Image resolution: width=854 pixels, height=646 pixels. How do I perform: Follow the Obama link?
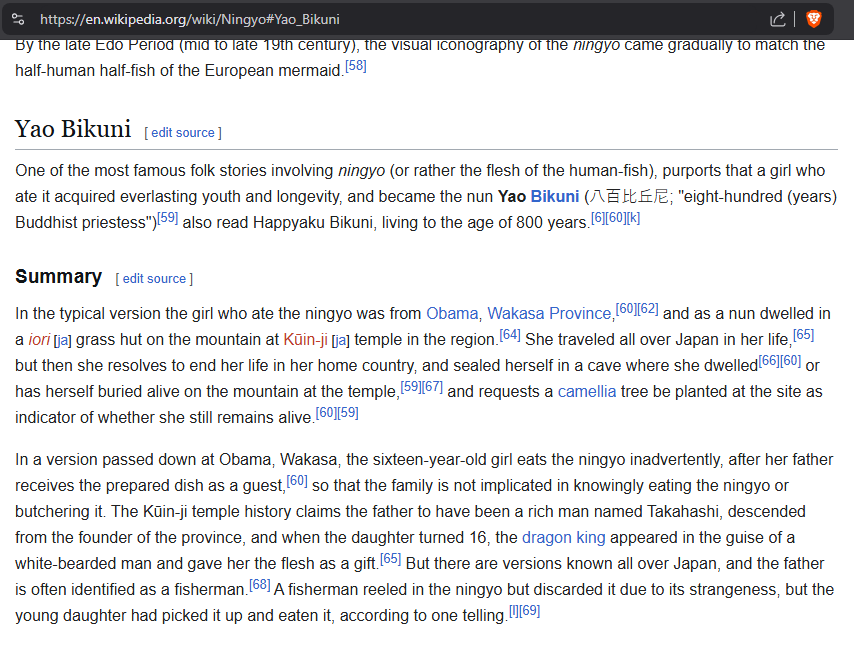point(452,314)
